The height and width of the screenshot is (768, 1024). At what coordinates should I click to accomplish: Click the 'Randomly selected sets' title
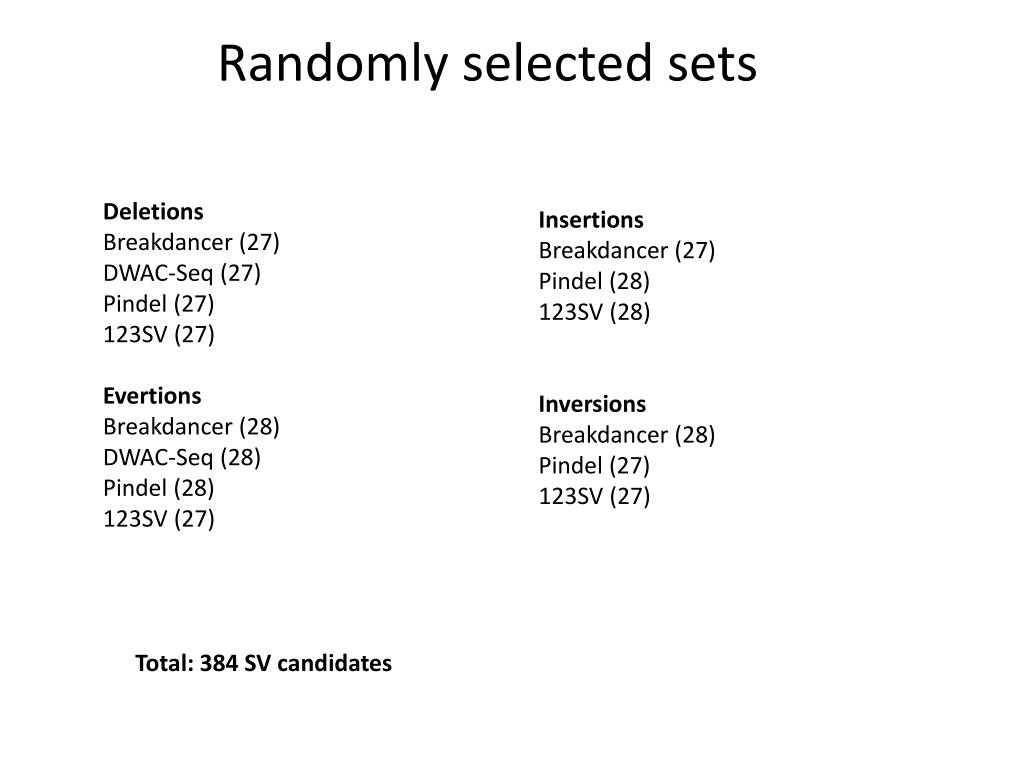[487, 63]
